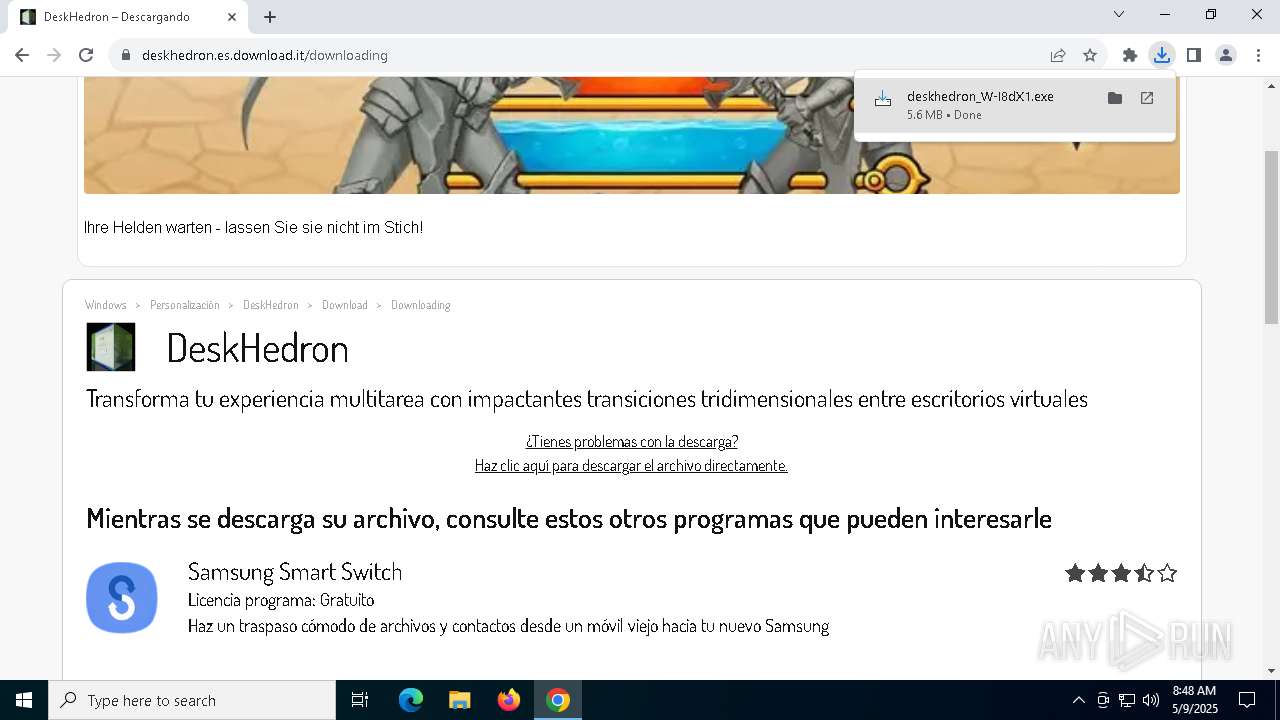Bookmark this tab with the star icon
The image size is (1280, 720).
[x=1090, y=55]
